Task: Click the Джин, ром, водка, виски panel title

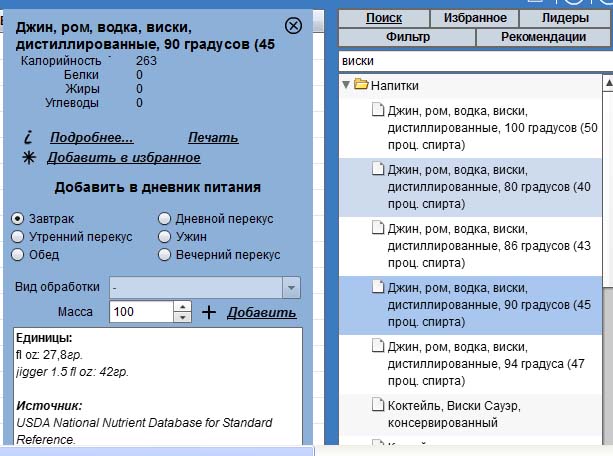Action: 145,36
